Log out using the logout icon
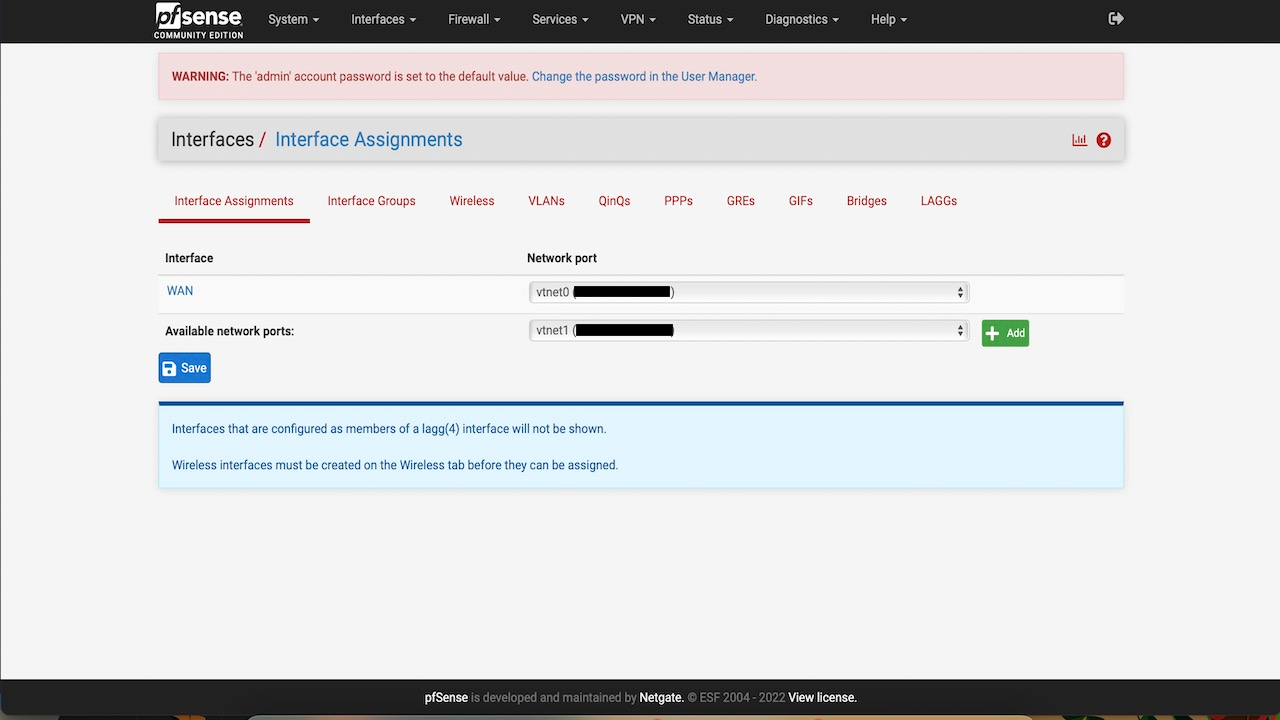This screenshot has width=1280, height=720. pos(1116,18)
